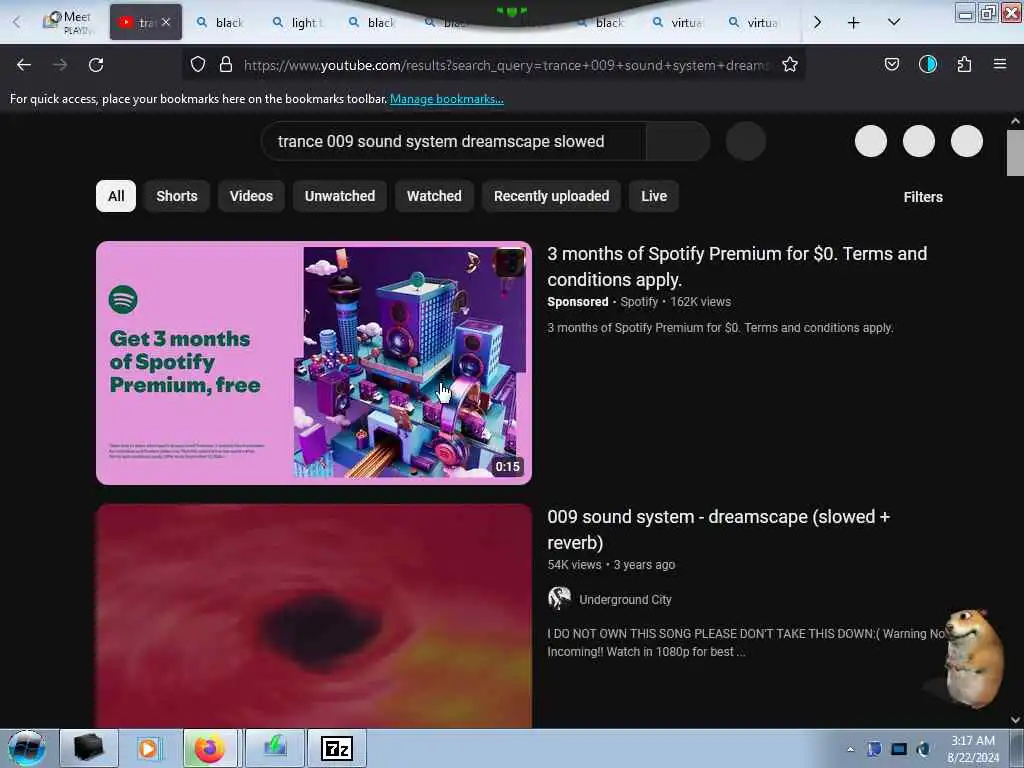Select the All filter chip
This screenshot has height=768, width=1024.
pyautogui.click(x=116, y=196)
